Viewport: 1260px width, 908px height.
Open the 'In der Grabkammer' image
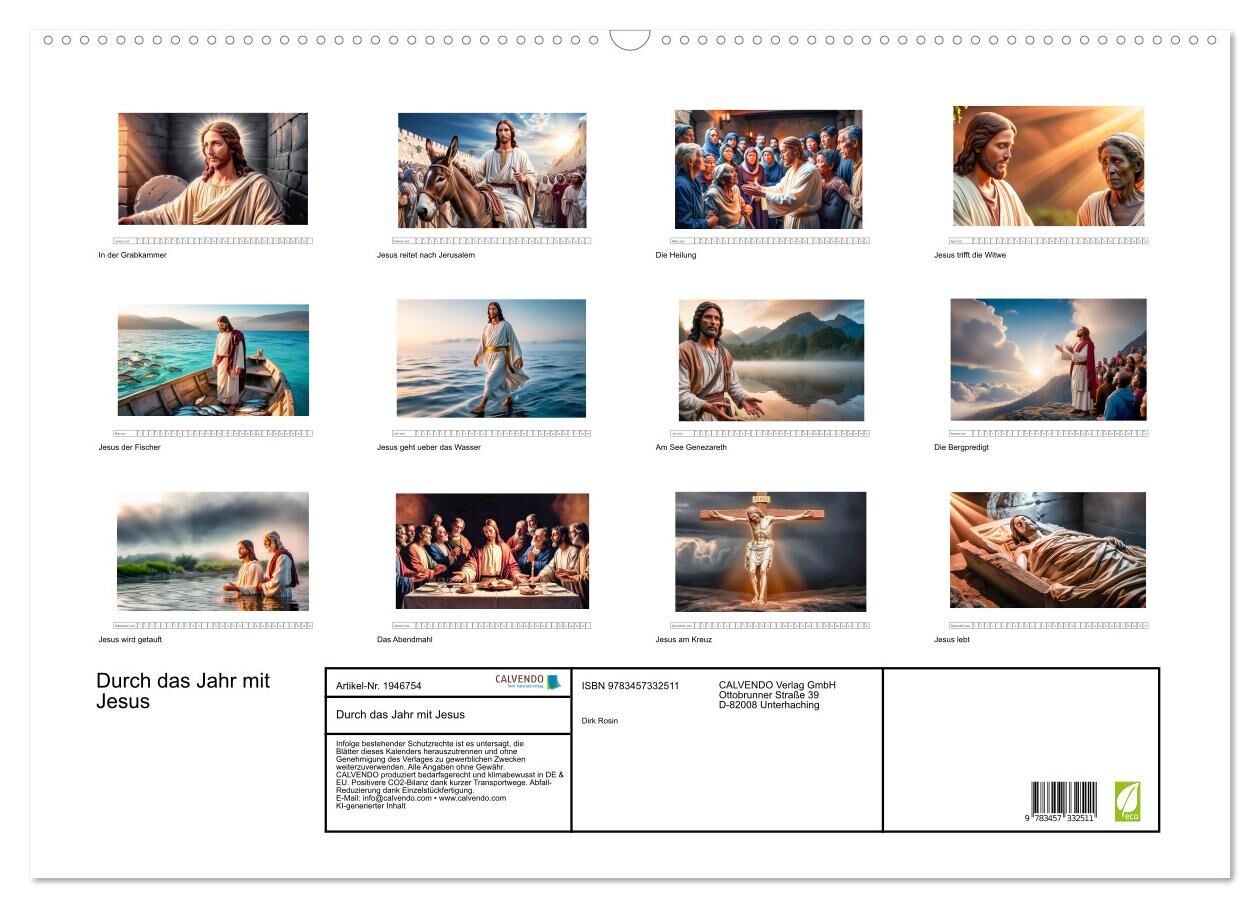[x=213, y=168]
